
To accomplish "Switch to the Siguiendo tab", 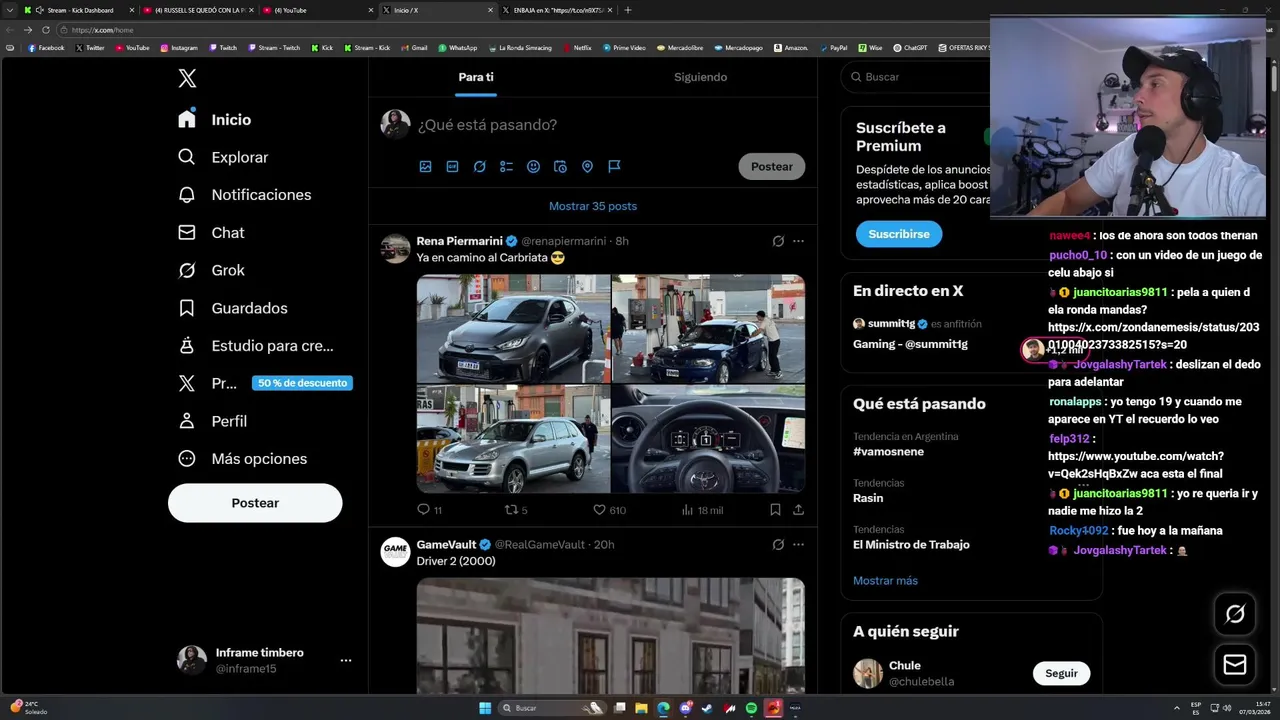I will [x=700, y=77].
